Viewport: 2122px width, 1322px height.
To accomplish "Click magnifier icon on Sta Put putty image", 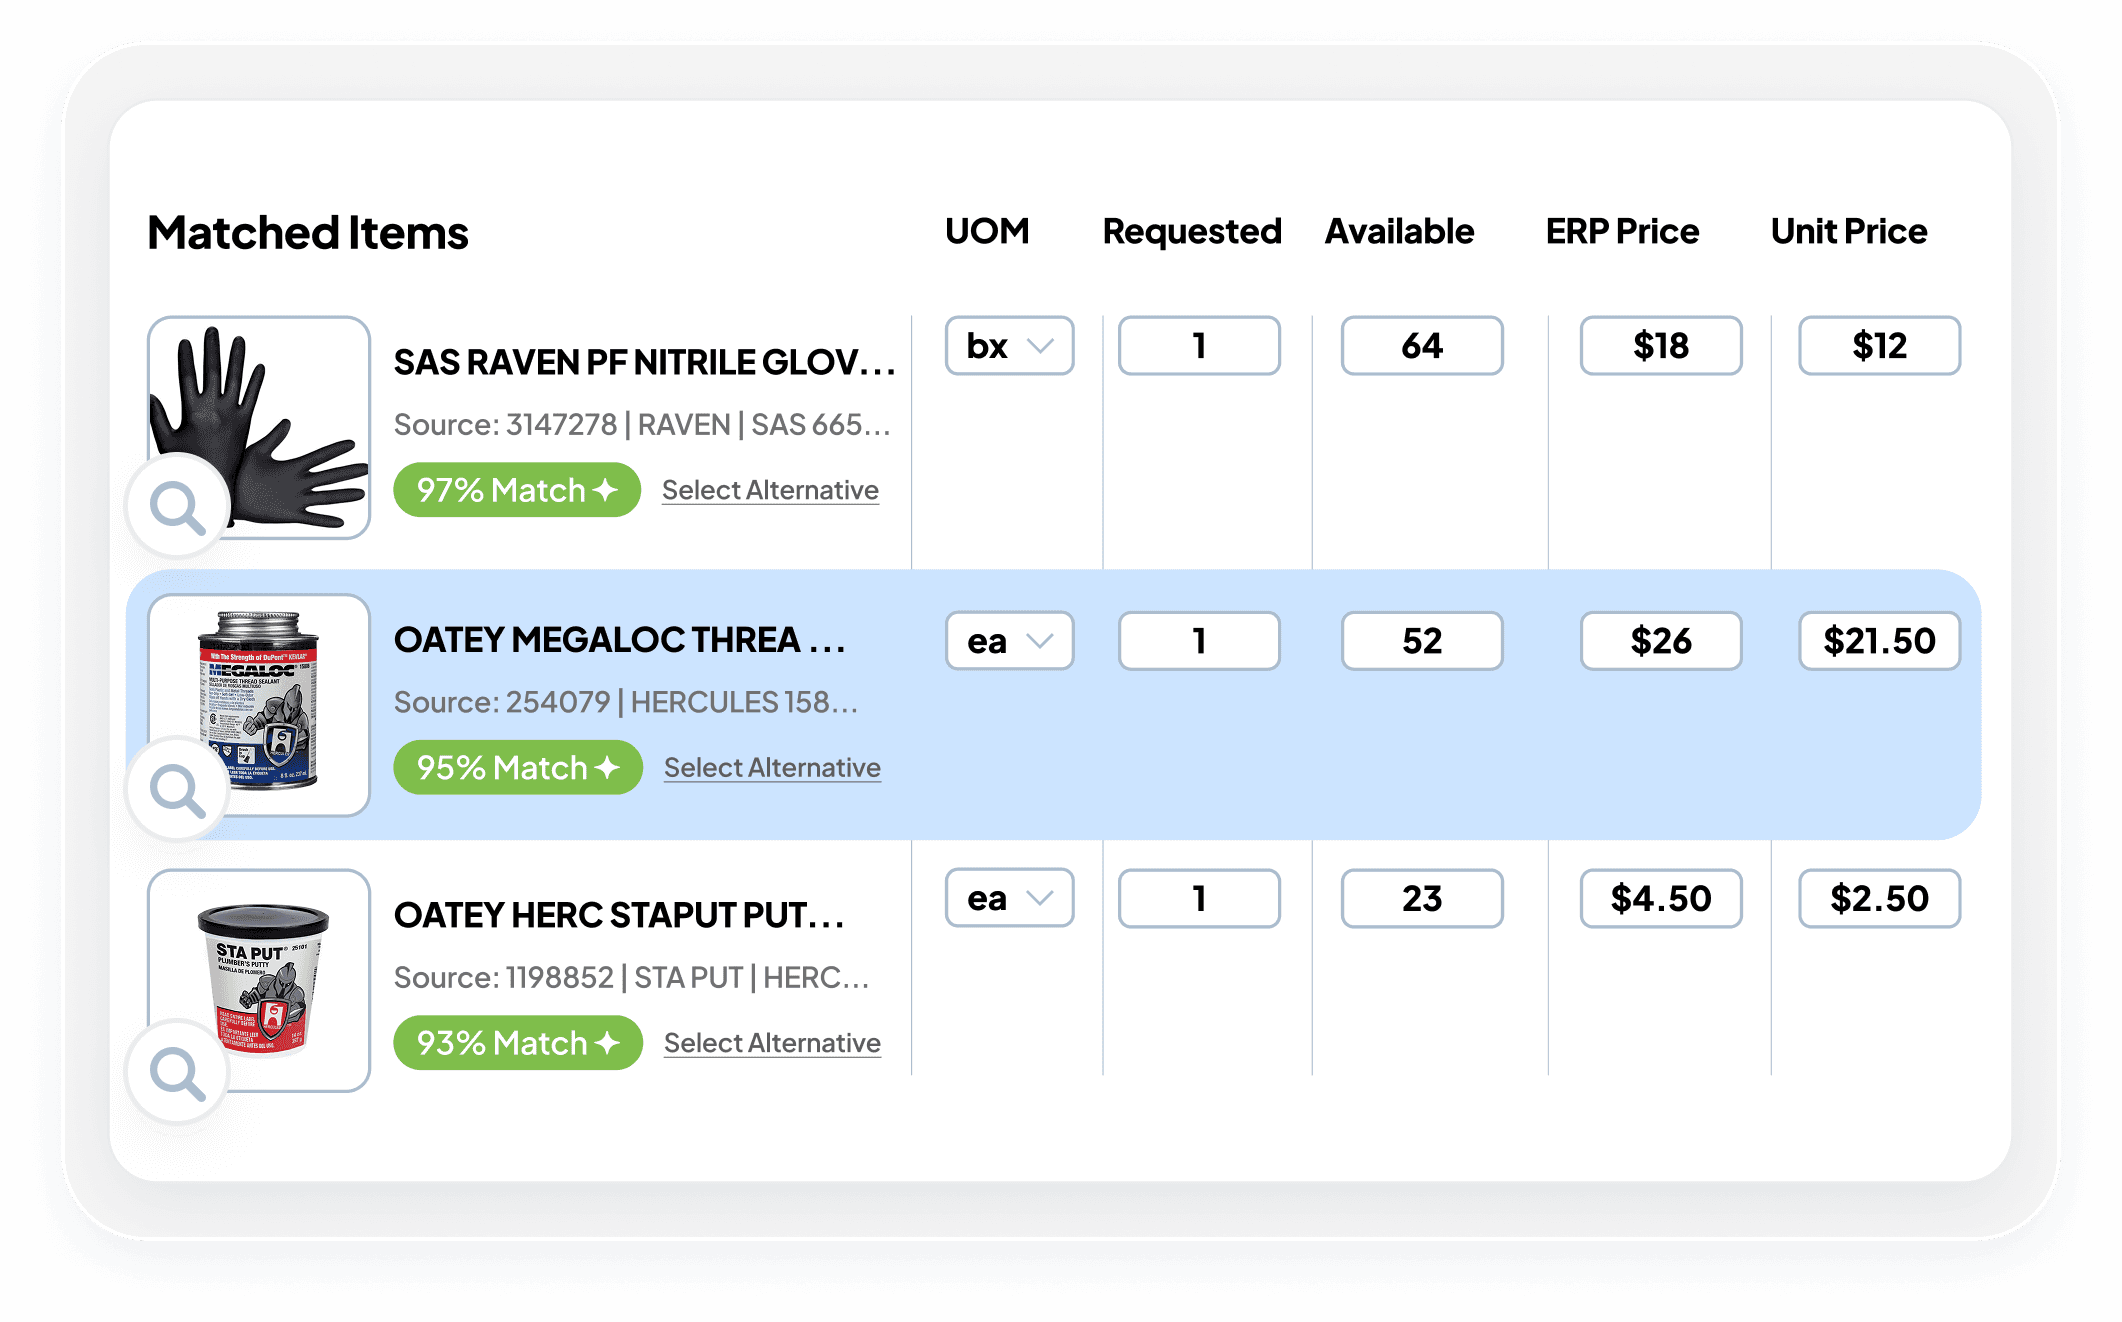I will point(178,1073).
